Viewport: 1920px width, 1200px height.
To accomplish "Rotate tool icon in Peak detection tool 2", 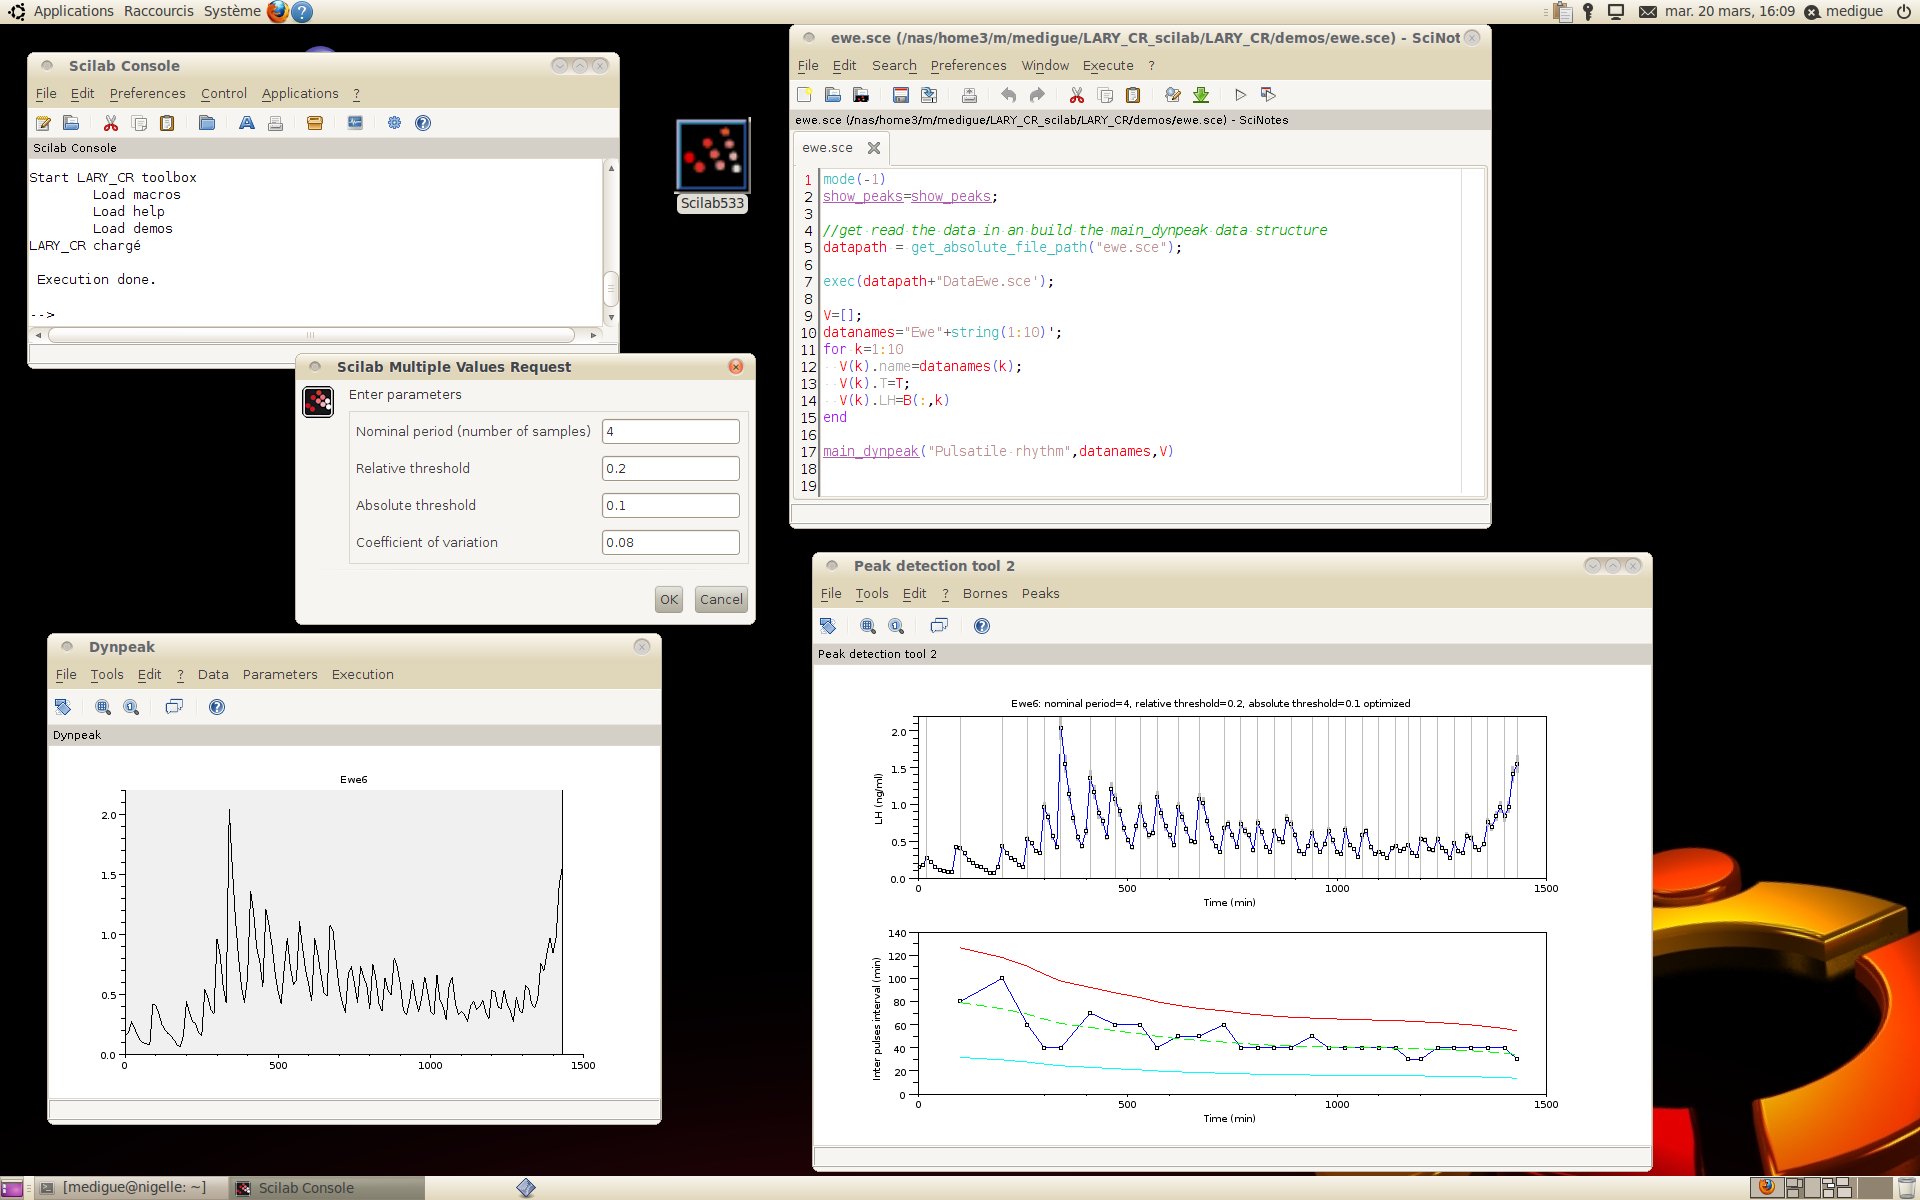I will [828, 626].
